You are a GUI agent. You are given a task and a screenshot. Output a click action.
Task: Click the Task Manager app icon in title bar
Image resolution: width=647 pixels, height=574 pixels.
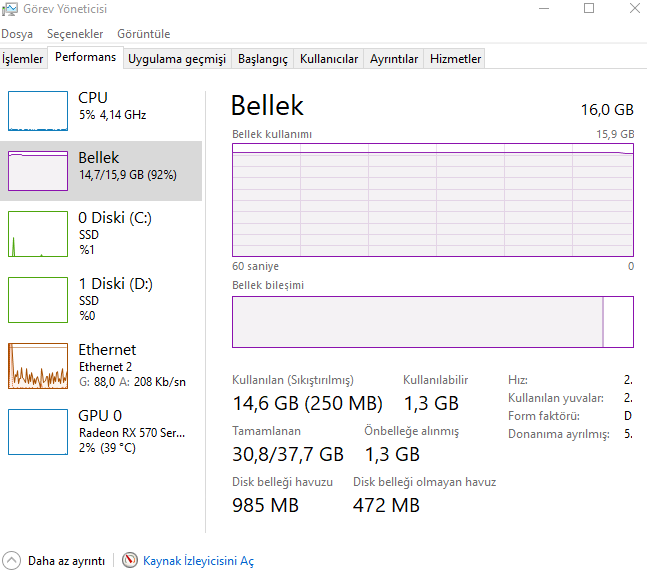click(9, 9)
